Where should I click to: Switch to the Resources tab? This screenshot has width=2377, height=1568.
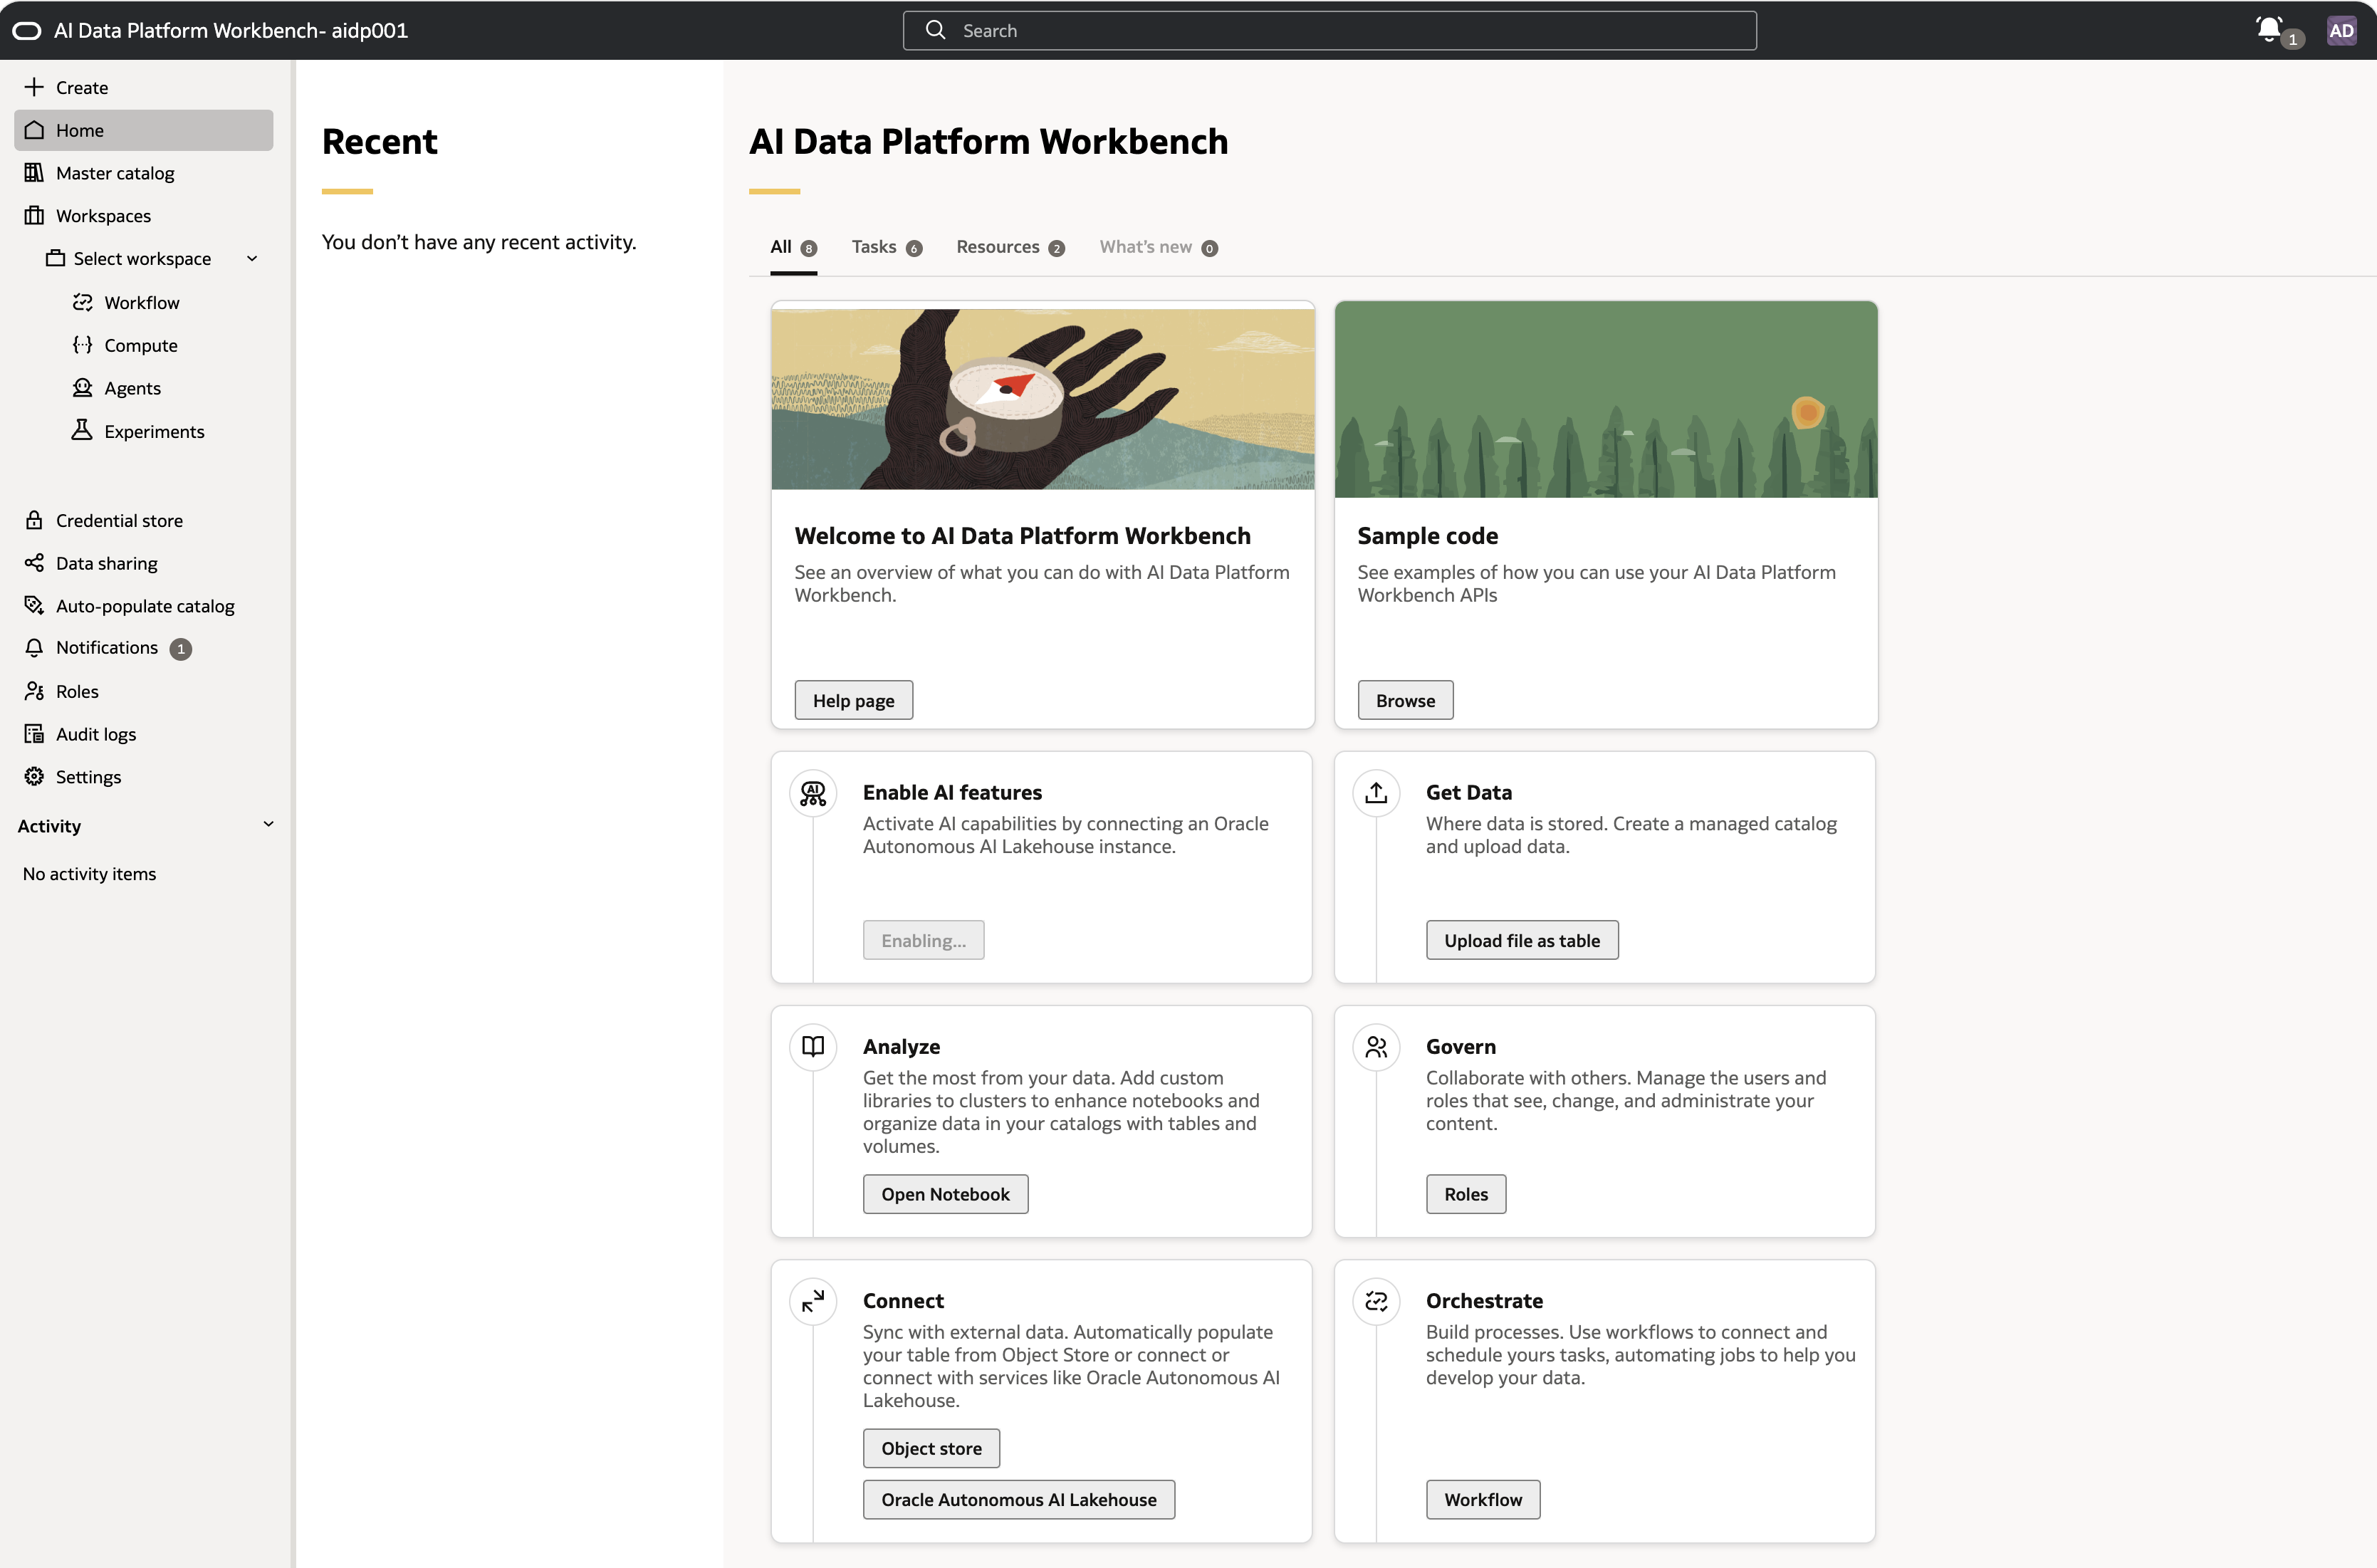pos(1011,247)
